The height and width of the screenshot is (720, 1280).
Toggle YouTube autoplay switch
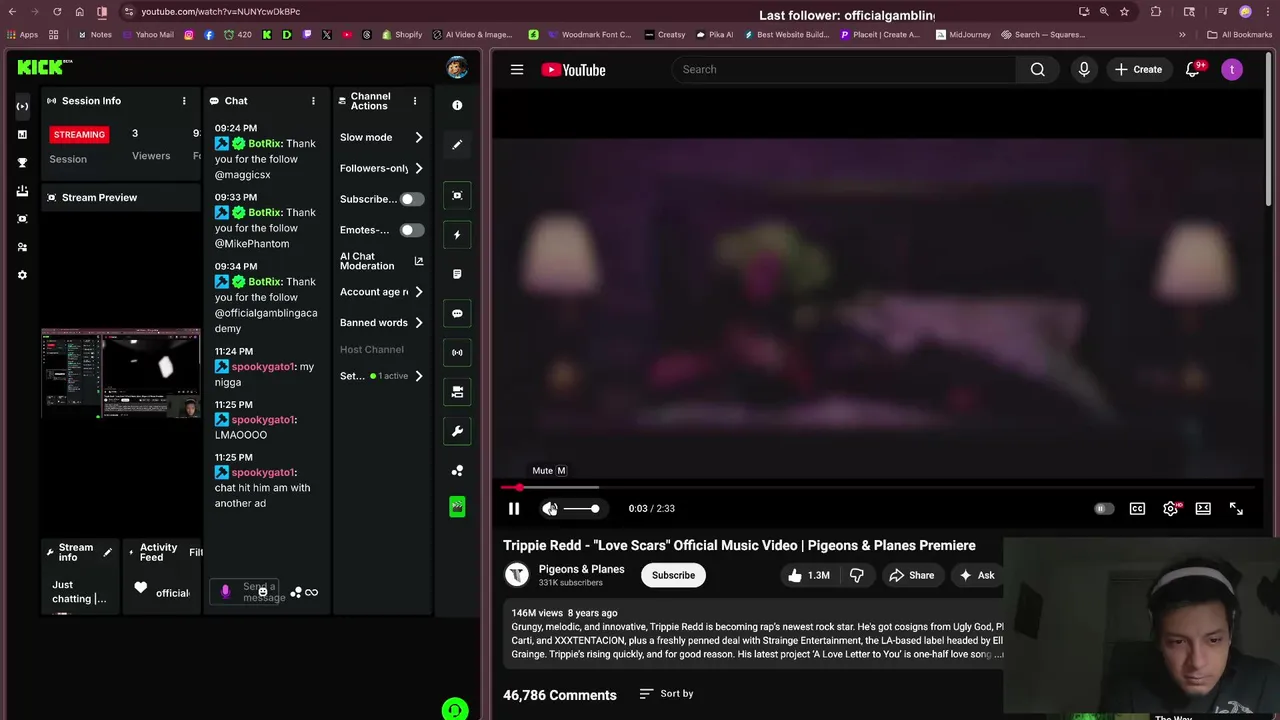[x=1103, y=509]
